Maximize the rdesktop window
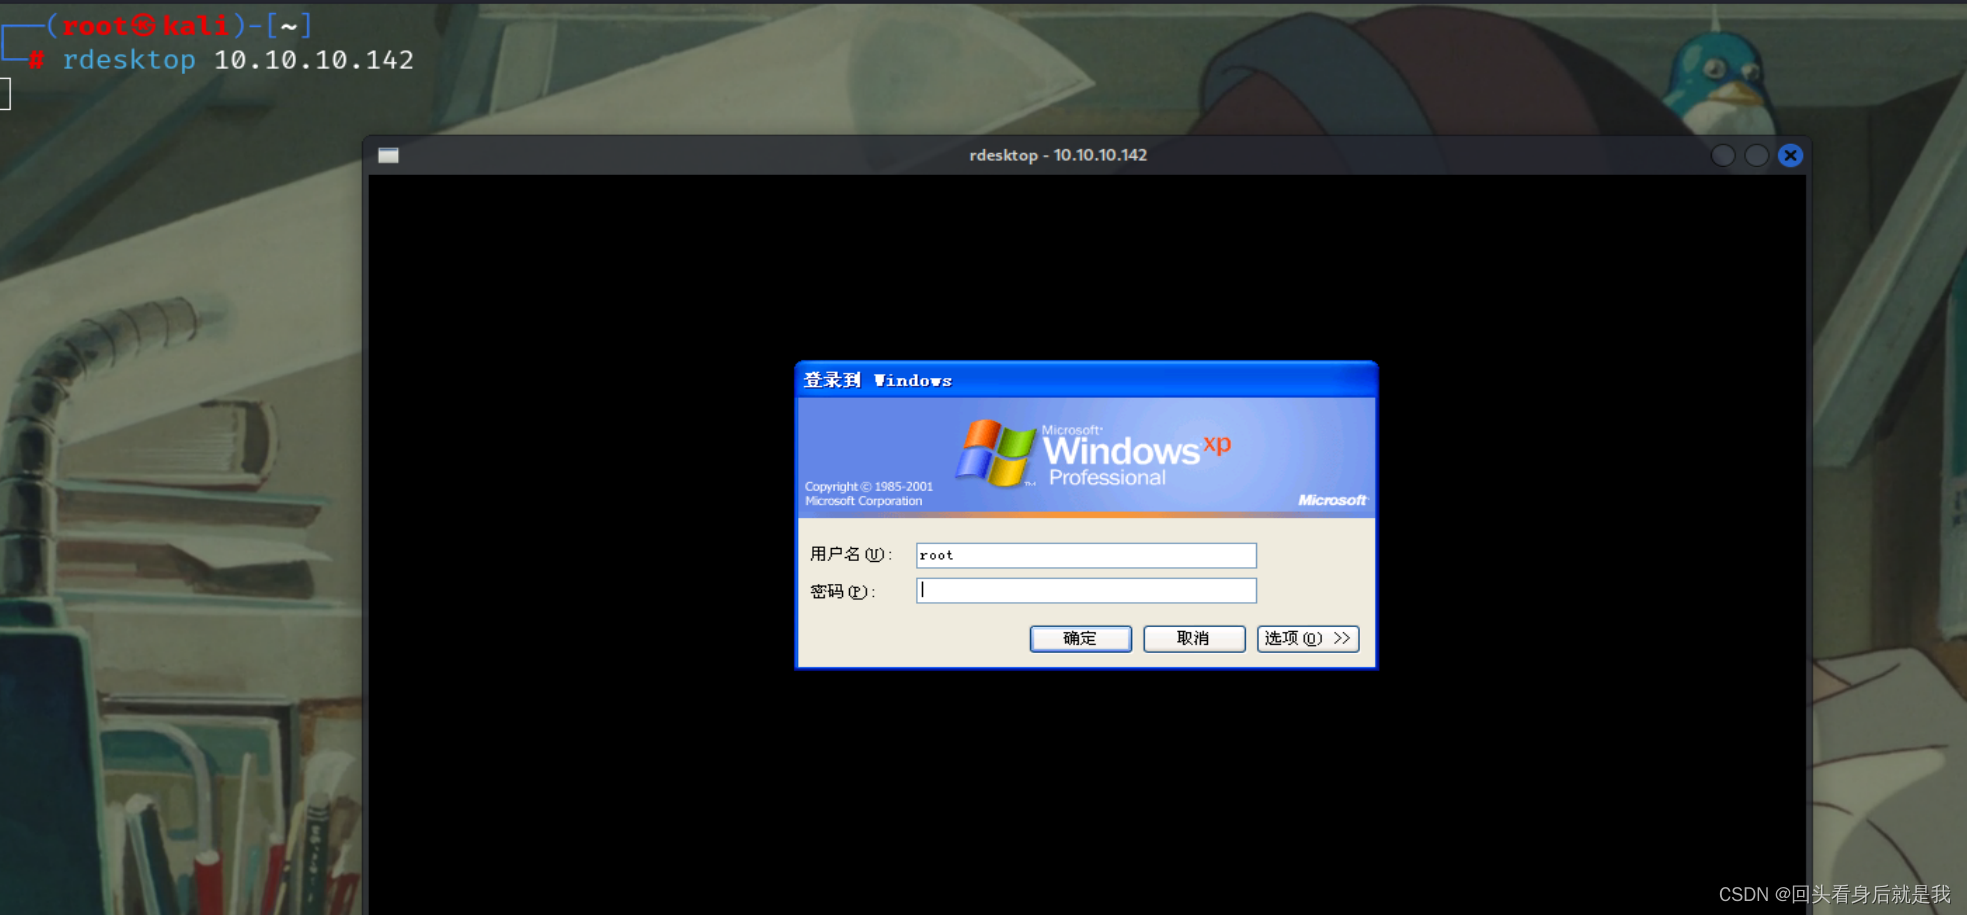The image size is (1967, 915). point(1756,155)
